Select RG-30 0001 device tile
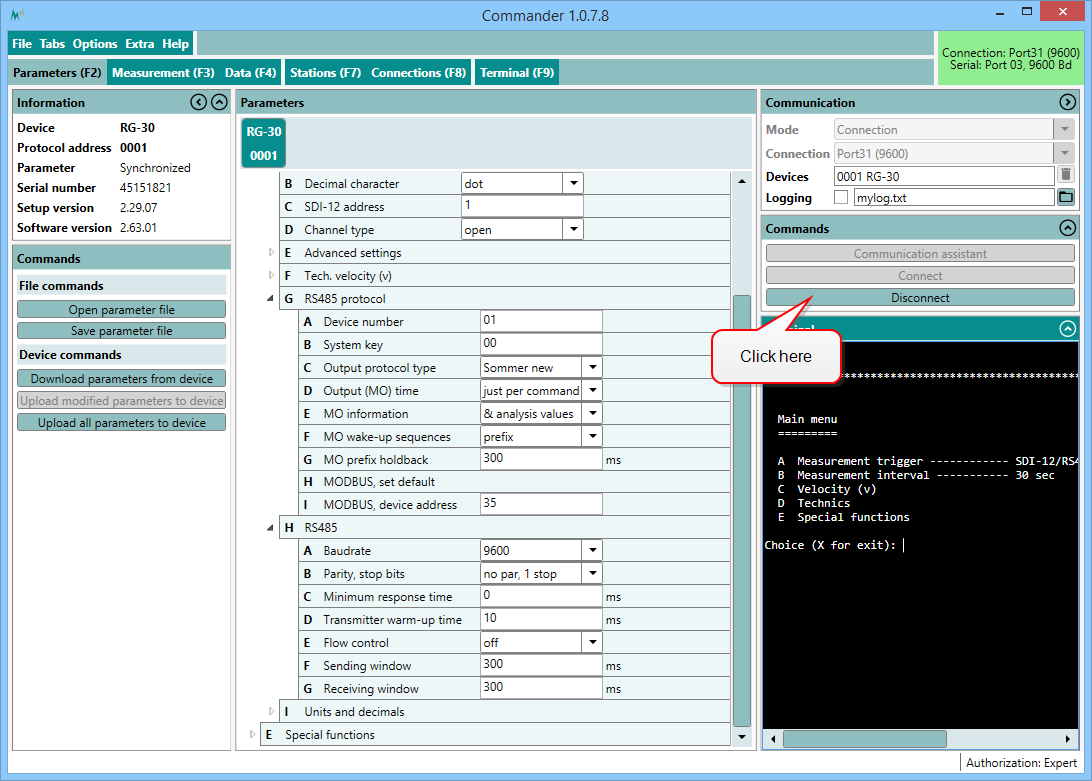Screen dimensions: 1092x781 tap(264, 144)
